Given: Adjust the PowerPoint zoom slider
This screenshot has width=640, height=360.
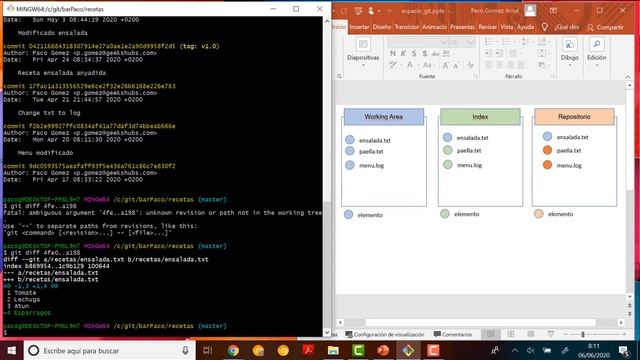Looking at the screenshot, I should [x=583, y=334].
